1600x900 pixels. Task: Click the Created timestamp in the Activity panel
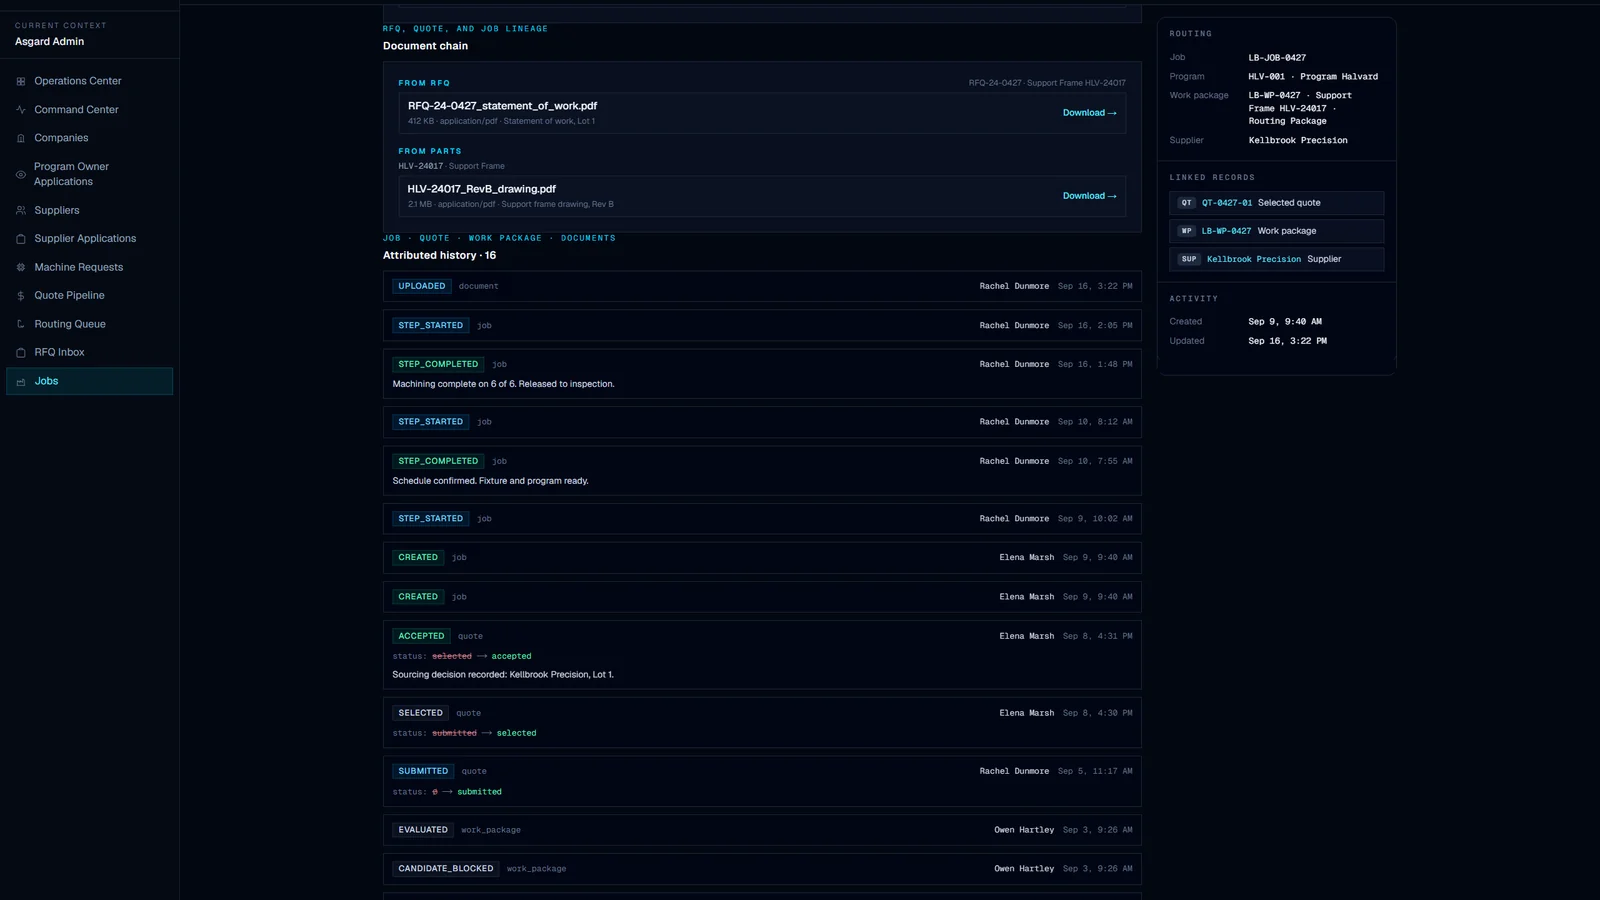pyautogui.click(x=1285, y=322)
